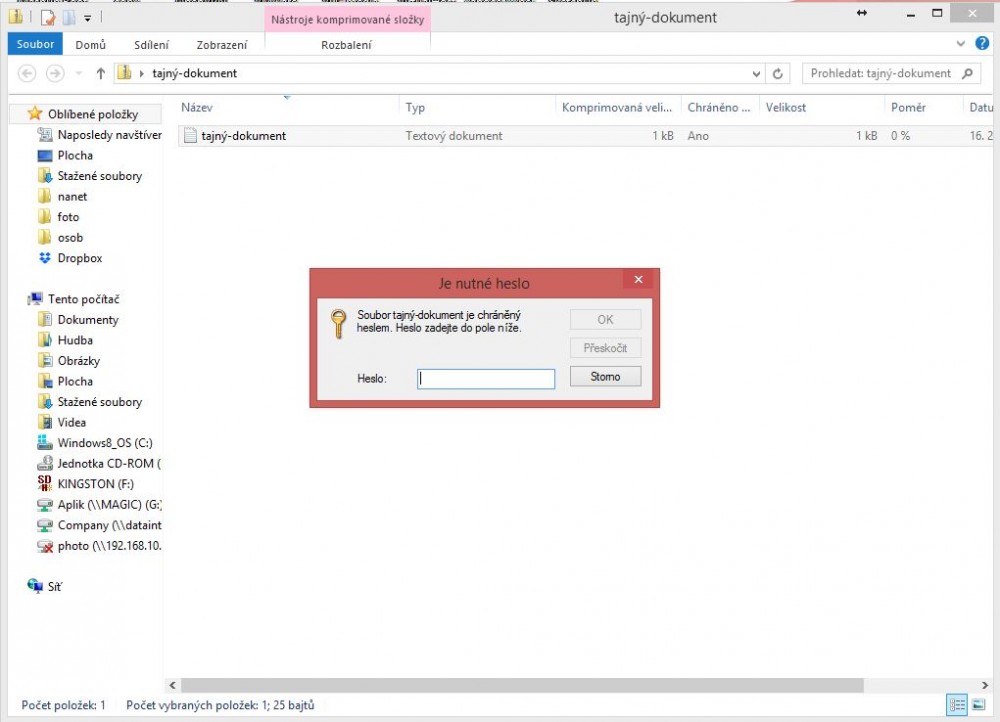Click the refresh button beside address bar
This screenshot has width=1000, height=722.
[780, 74]
